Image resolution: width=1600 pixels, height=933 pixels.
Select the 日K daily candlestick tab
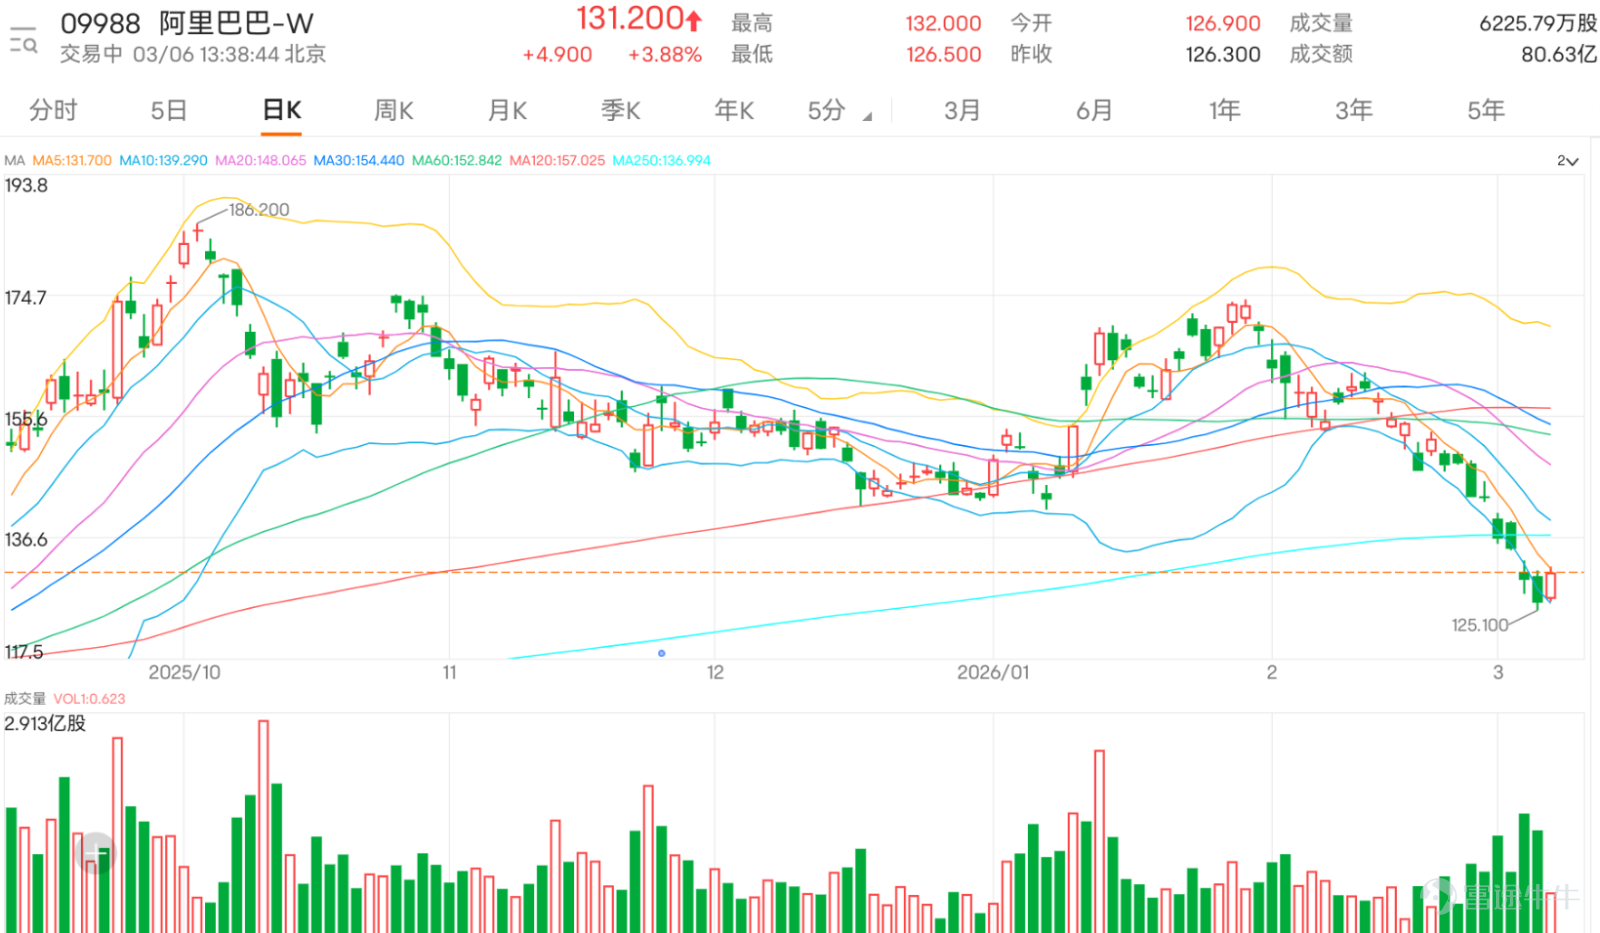tap(282, 110)
